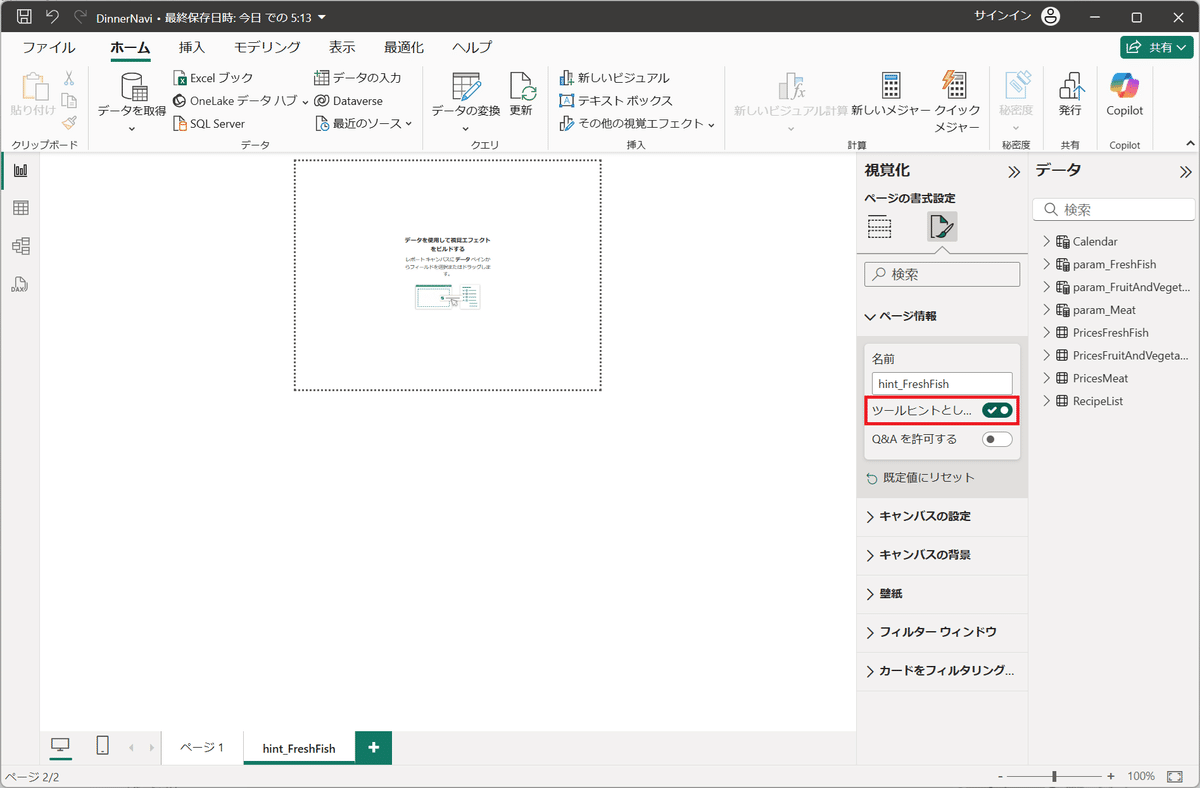Open the モデリング ribbon tab

pos(267,47)
